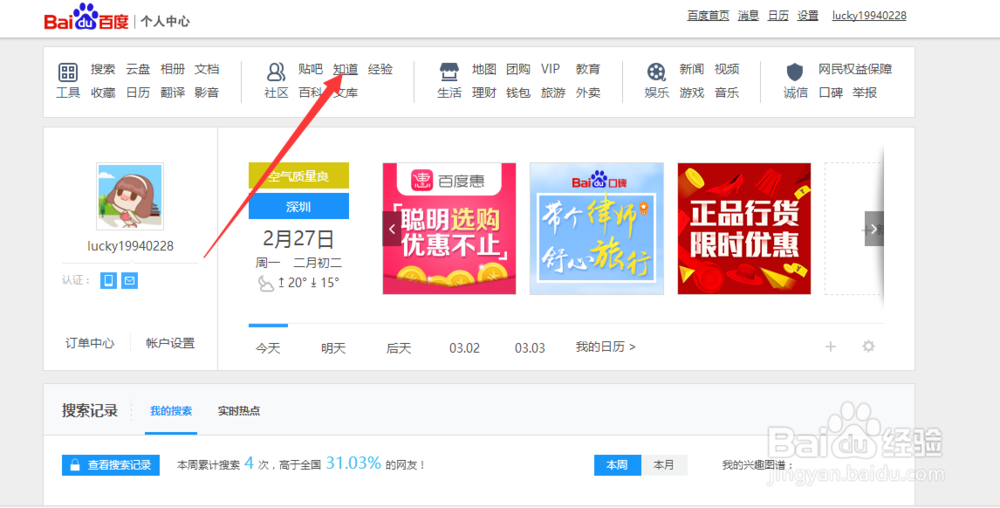This screenshot has width=1000, height=508.
Task: Open the 工具 tools grid icon
Action: [68, 72]
